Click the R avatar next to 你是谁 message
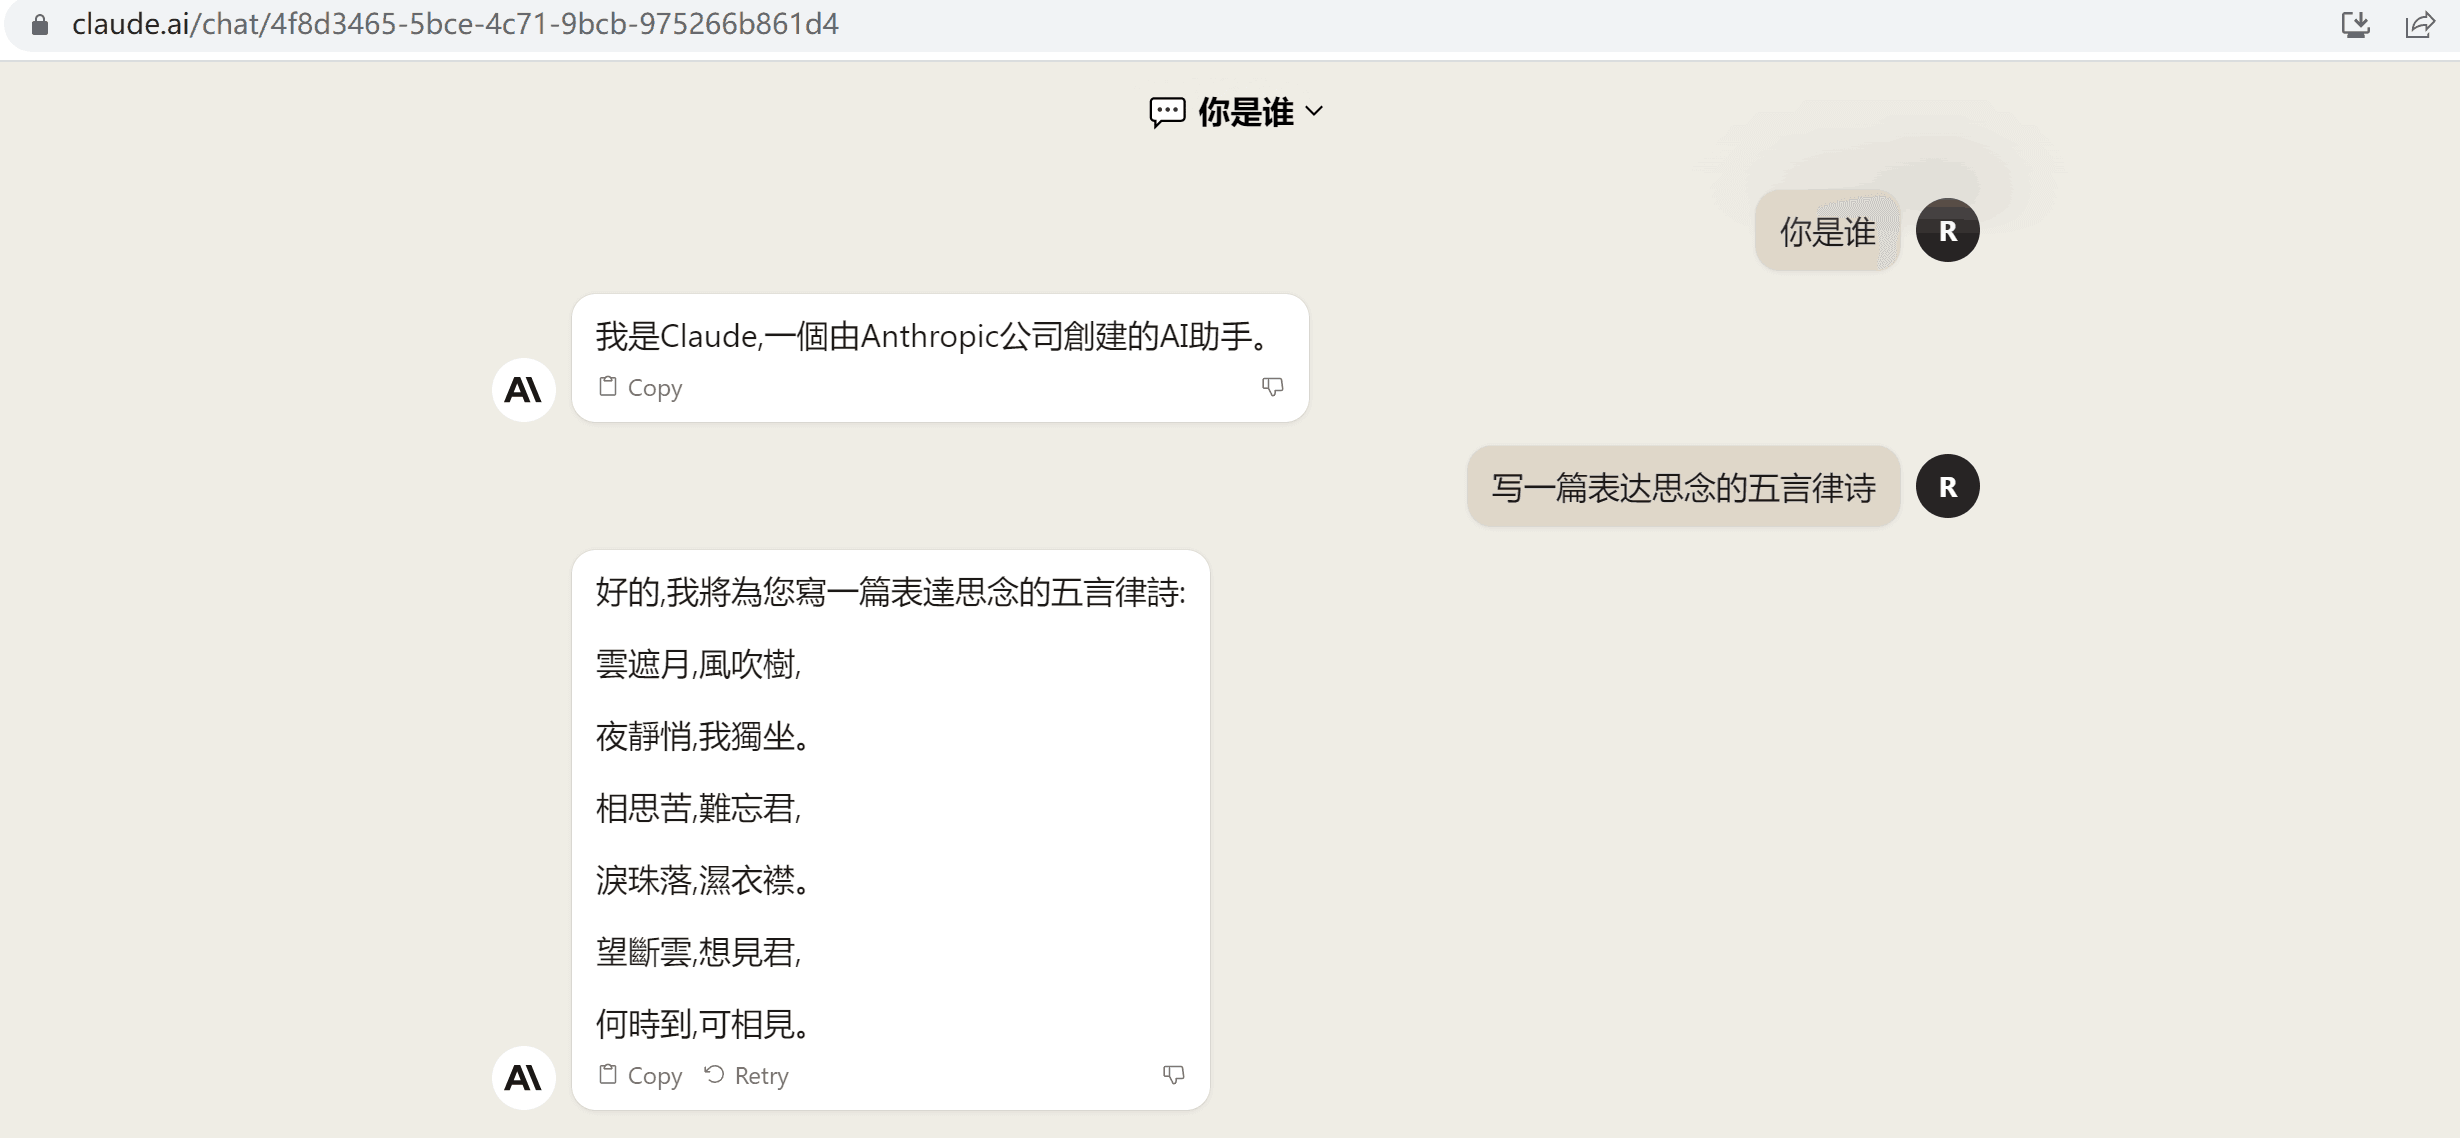Screen dimensions: 2460x1138 pyautogui.click(x=1947, y=230)
